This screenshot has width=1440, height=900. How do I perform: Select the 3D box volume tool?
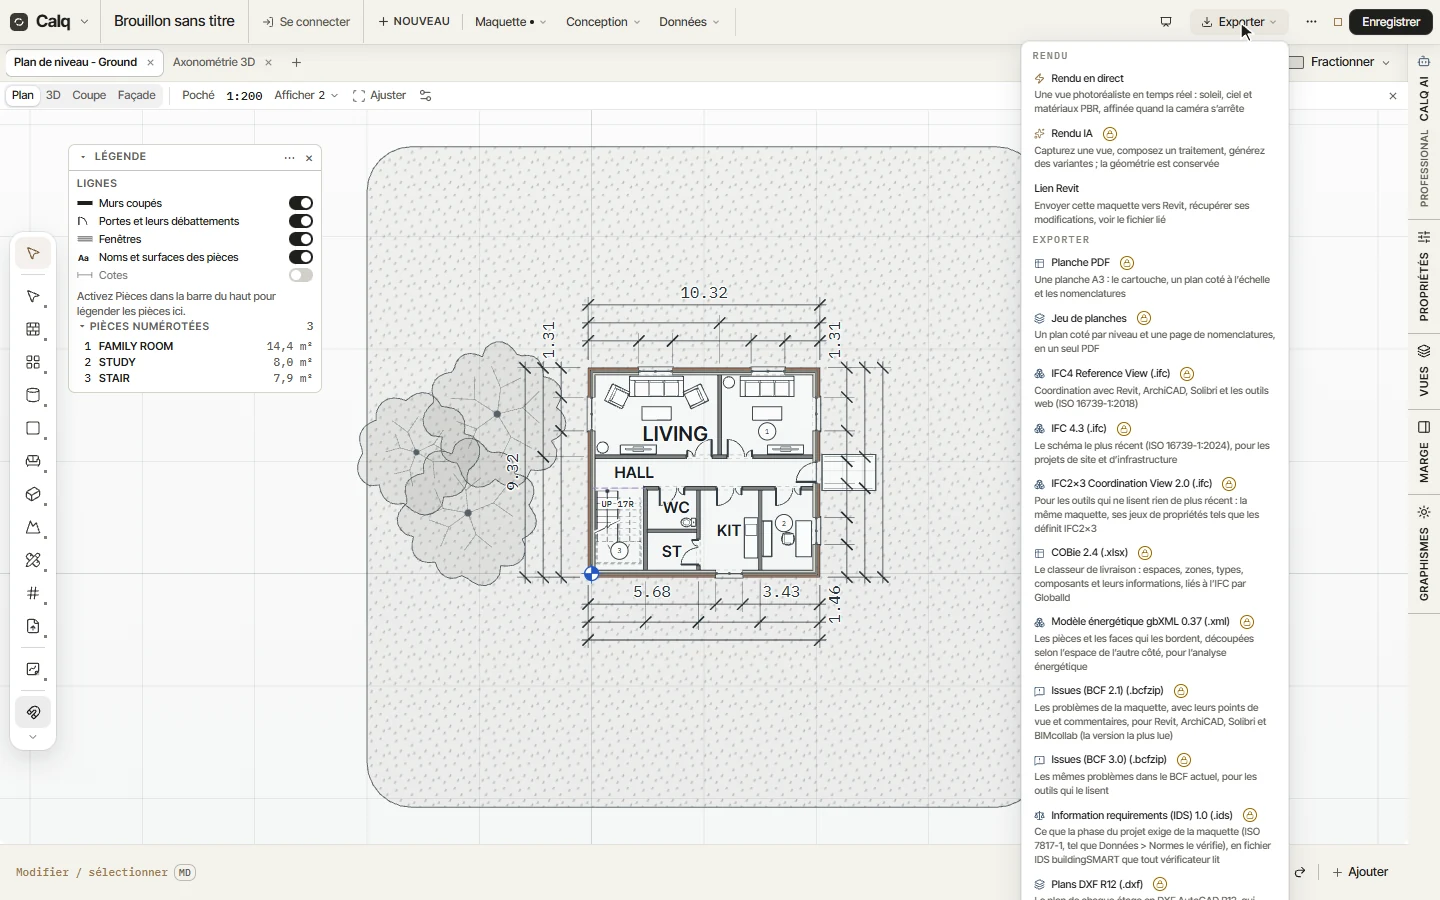(x=33, y=495)
